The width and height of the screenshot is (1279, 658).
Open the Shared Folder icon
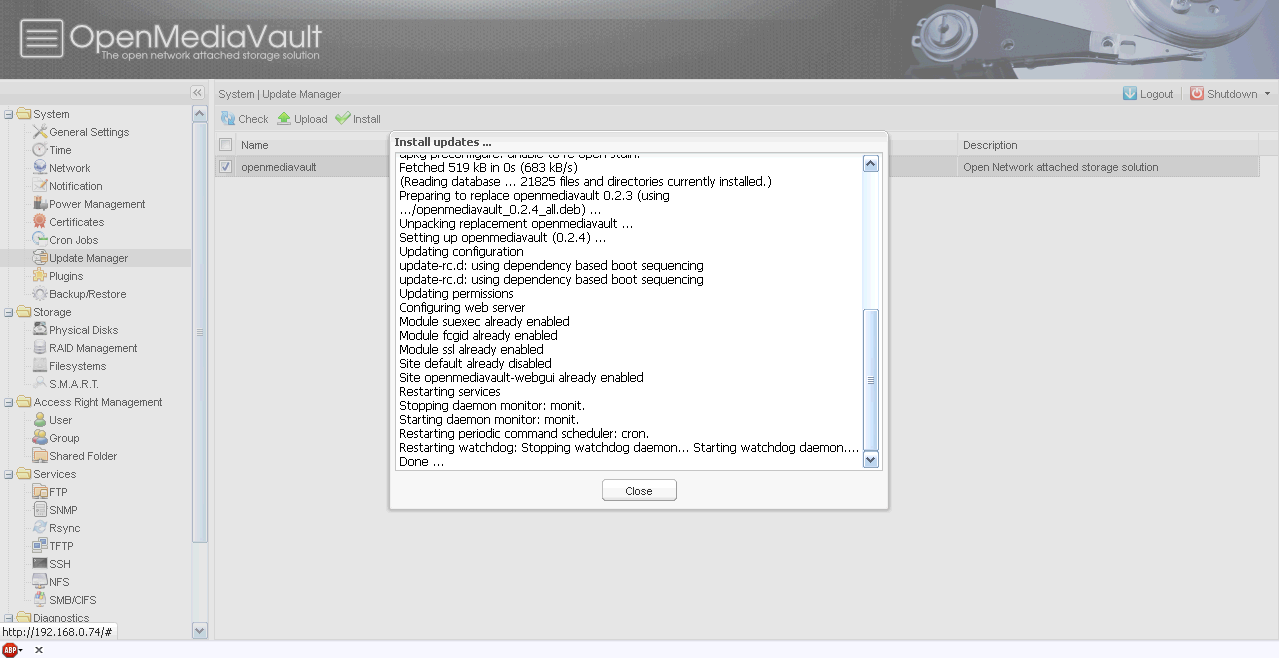tap(40, 456)
